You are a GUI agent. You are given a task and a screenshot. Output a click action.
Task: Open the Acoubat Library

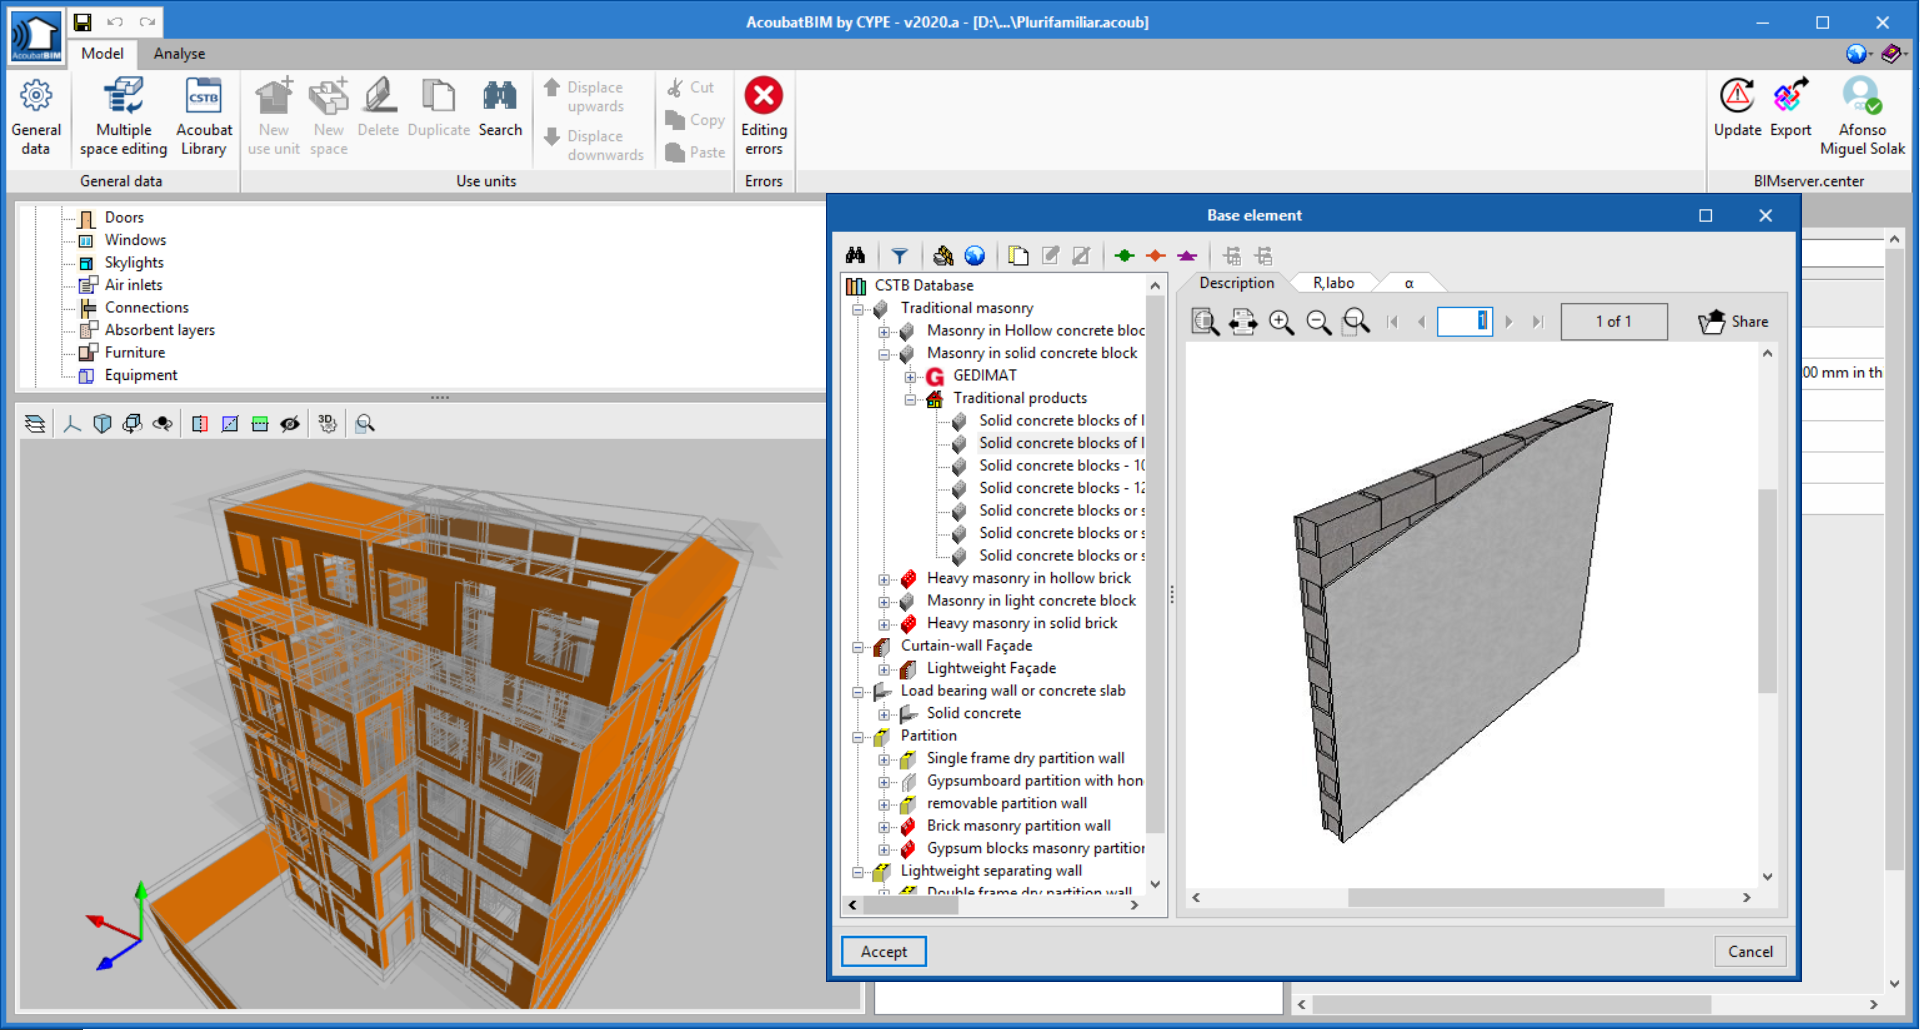tap(204, 113)
